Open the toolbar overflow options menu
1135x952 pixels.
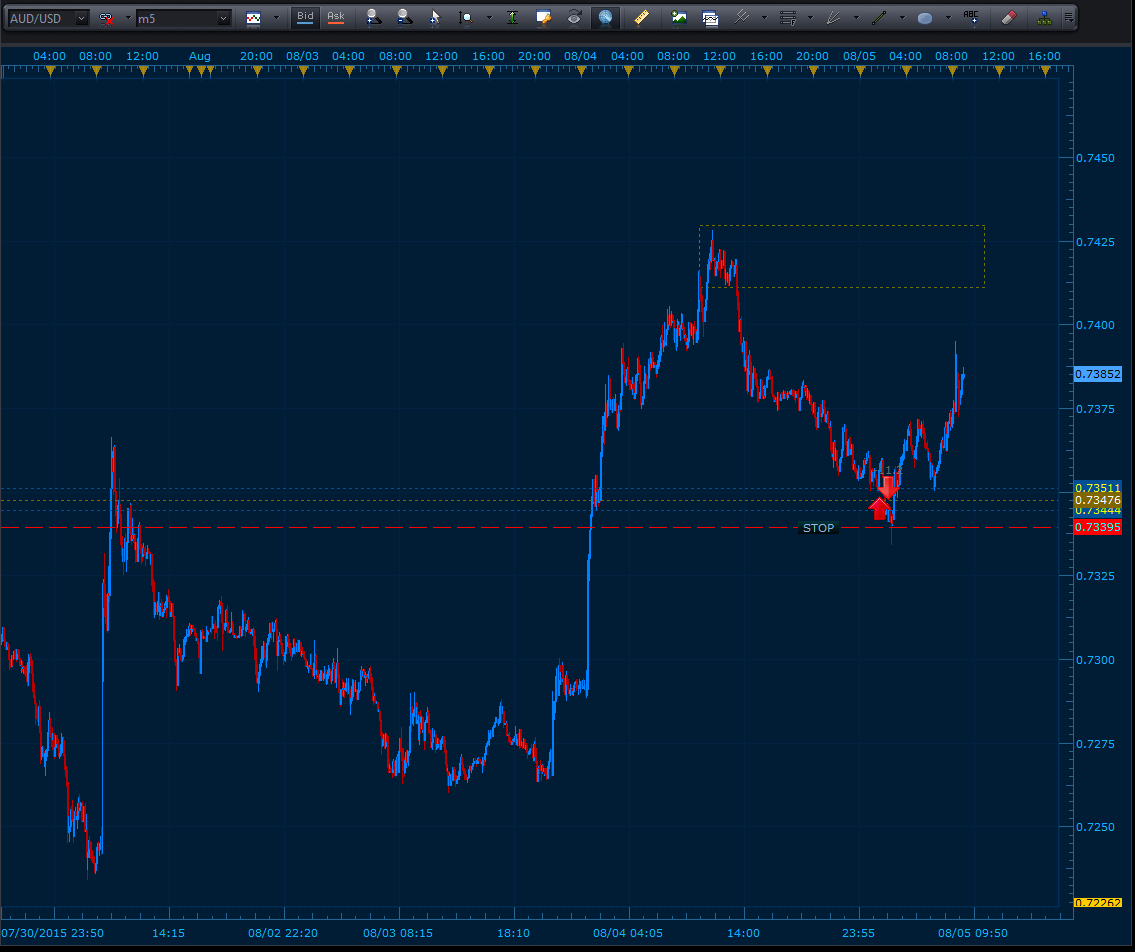(1070, 17)
